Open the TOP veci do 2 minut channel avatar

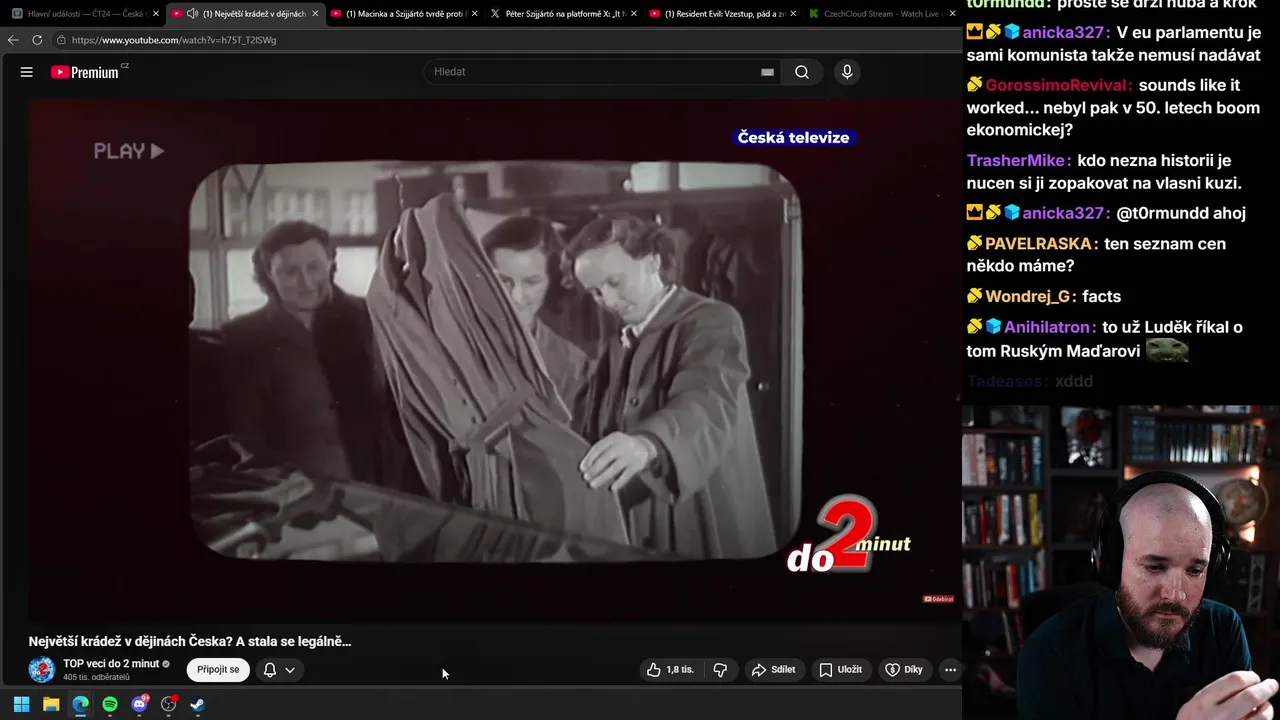point(42,670)
